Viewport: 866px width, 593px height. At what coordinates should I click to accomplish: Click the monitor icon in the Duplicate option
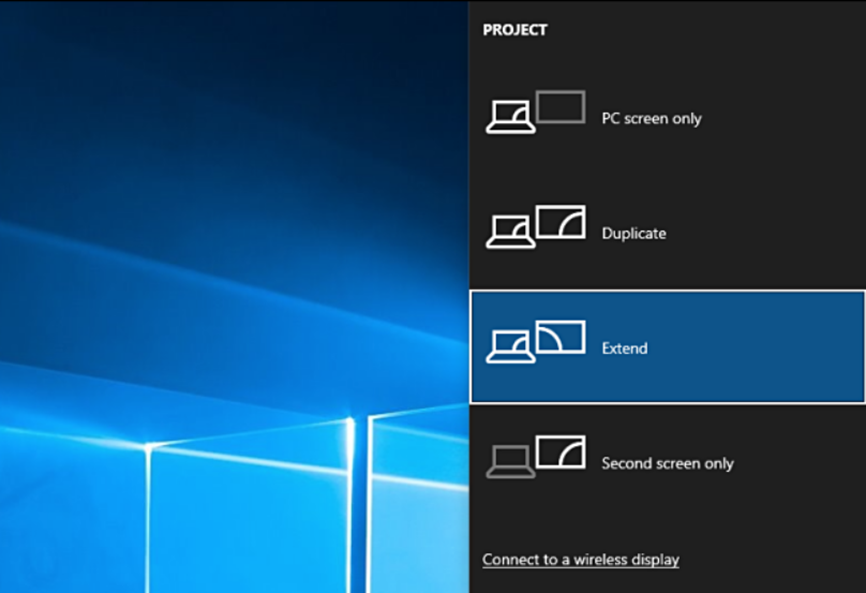tap(560, 222)
